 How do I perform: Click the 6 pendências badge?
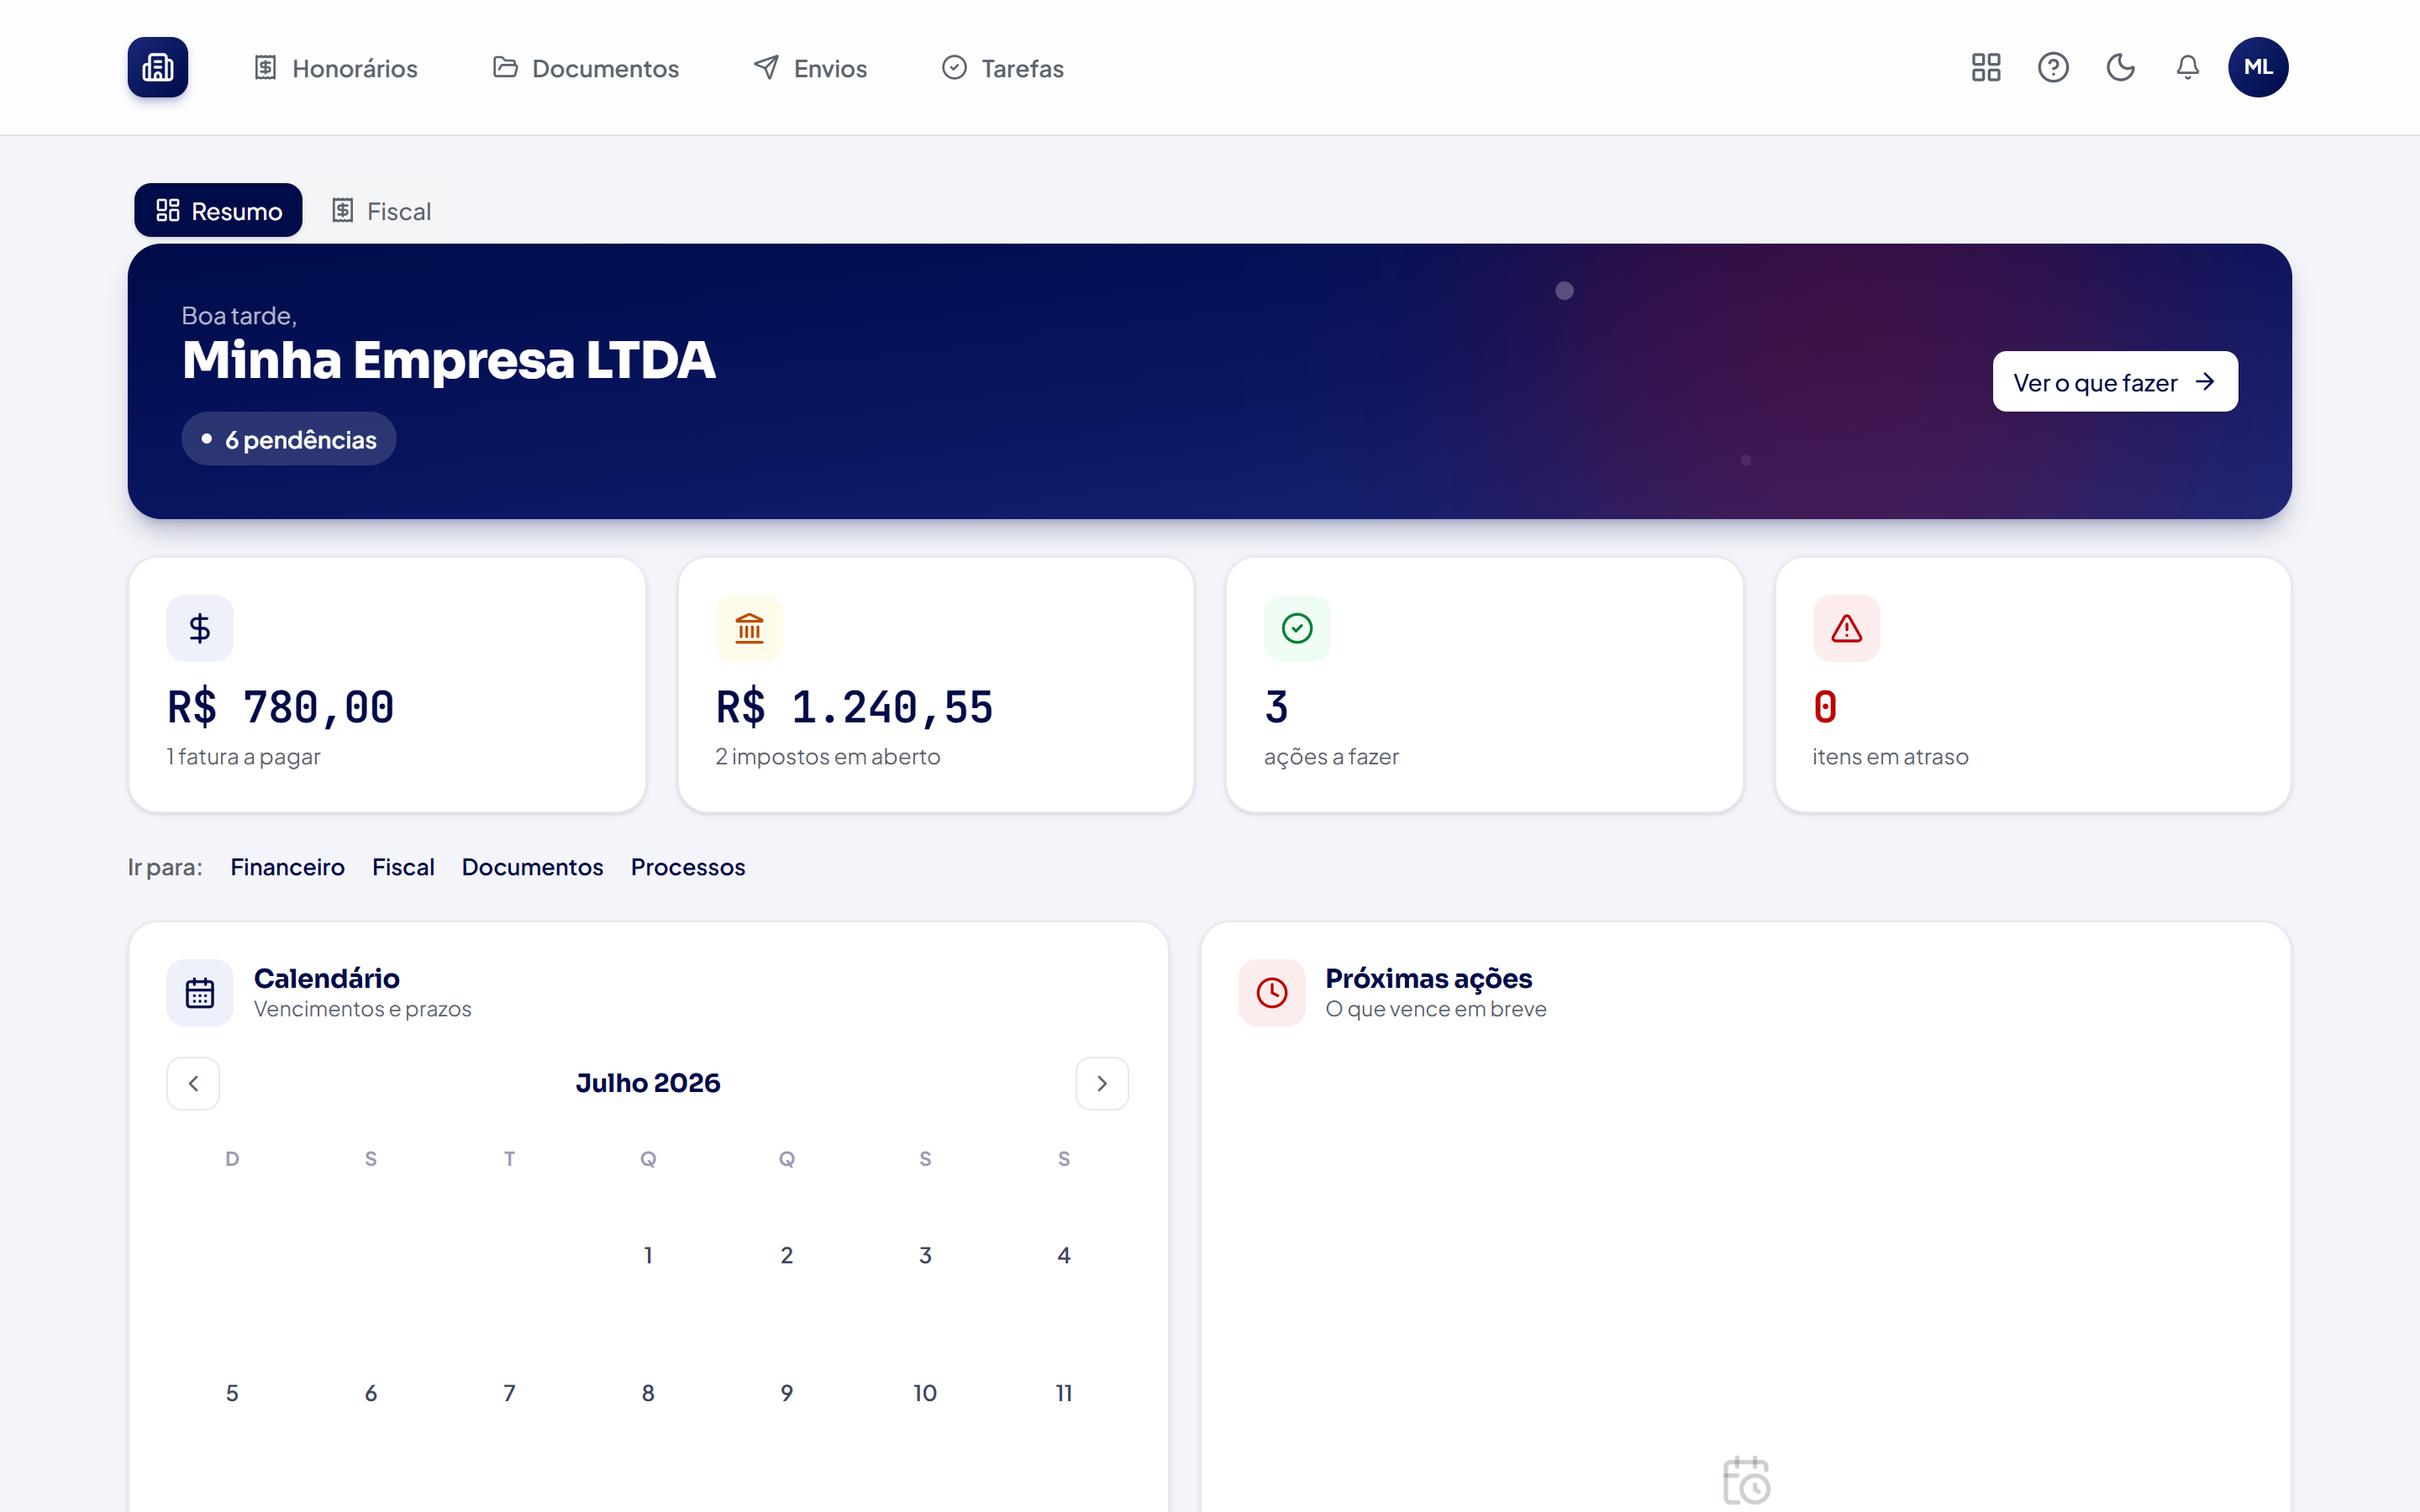click(289, 439)
